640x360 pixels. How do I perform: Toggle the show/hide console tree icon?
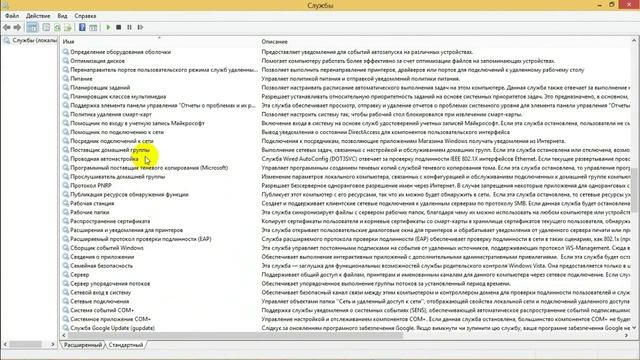pyautogui.click(x=32, y=27)
